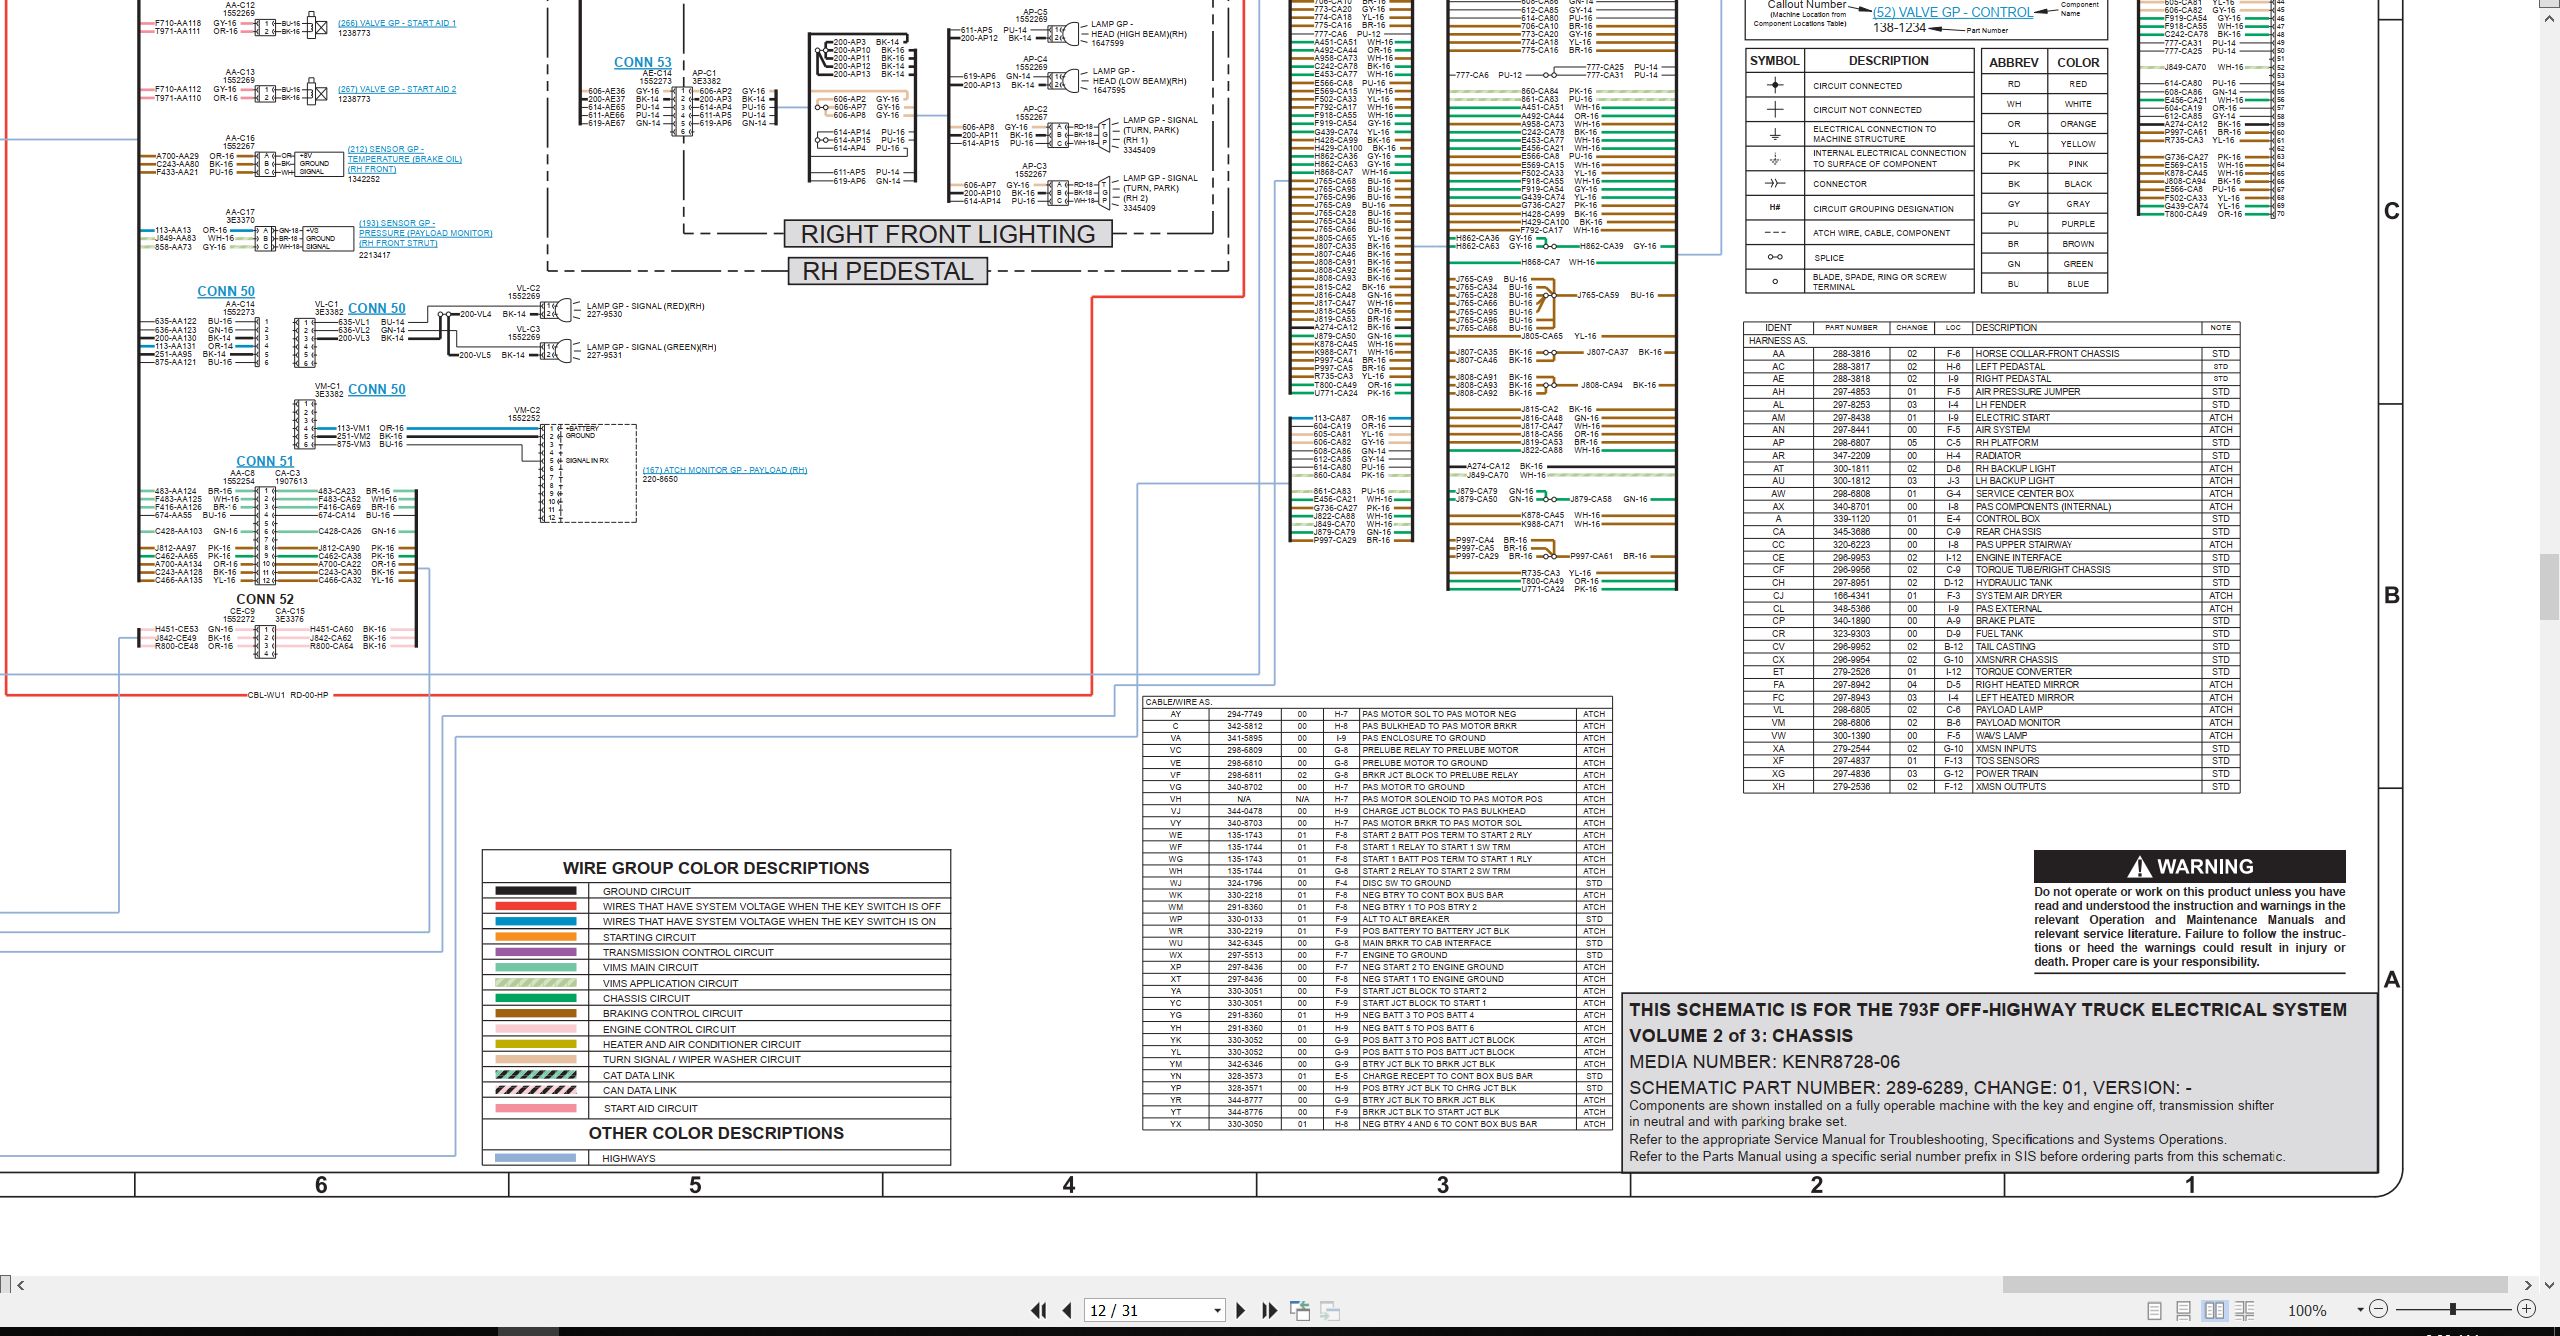The image size is (2560, 1336).
Task: Click the MAIN BRKR TO CAB INTERFACE row
Action: (1377, 943)
